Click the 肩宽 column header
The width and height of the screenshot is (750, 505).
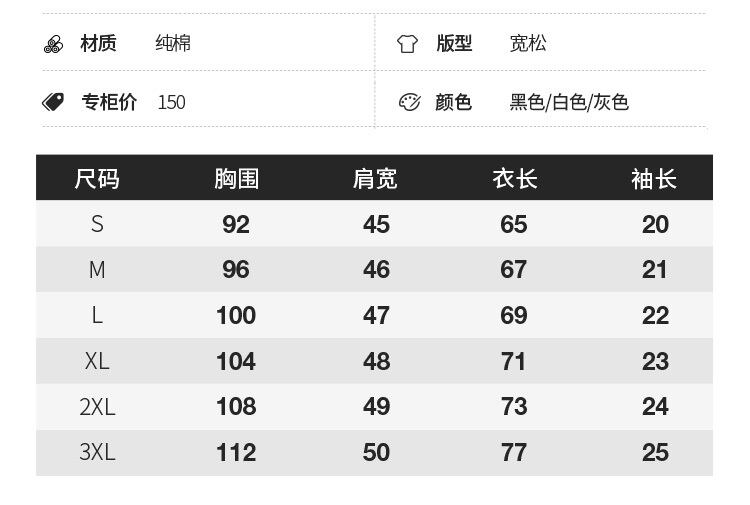375,179
